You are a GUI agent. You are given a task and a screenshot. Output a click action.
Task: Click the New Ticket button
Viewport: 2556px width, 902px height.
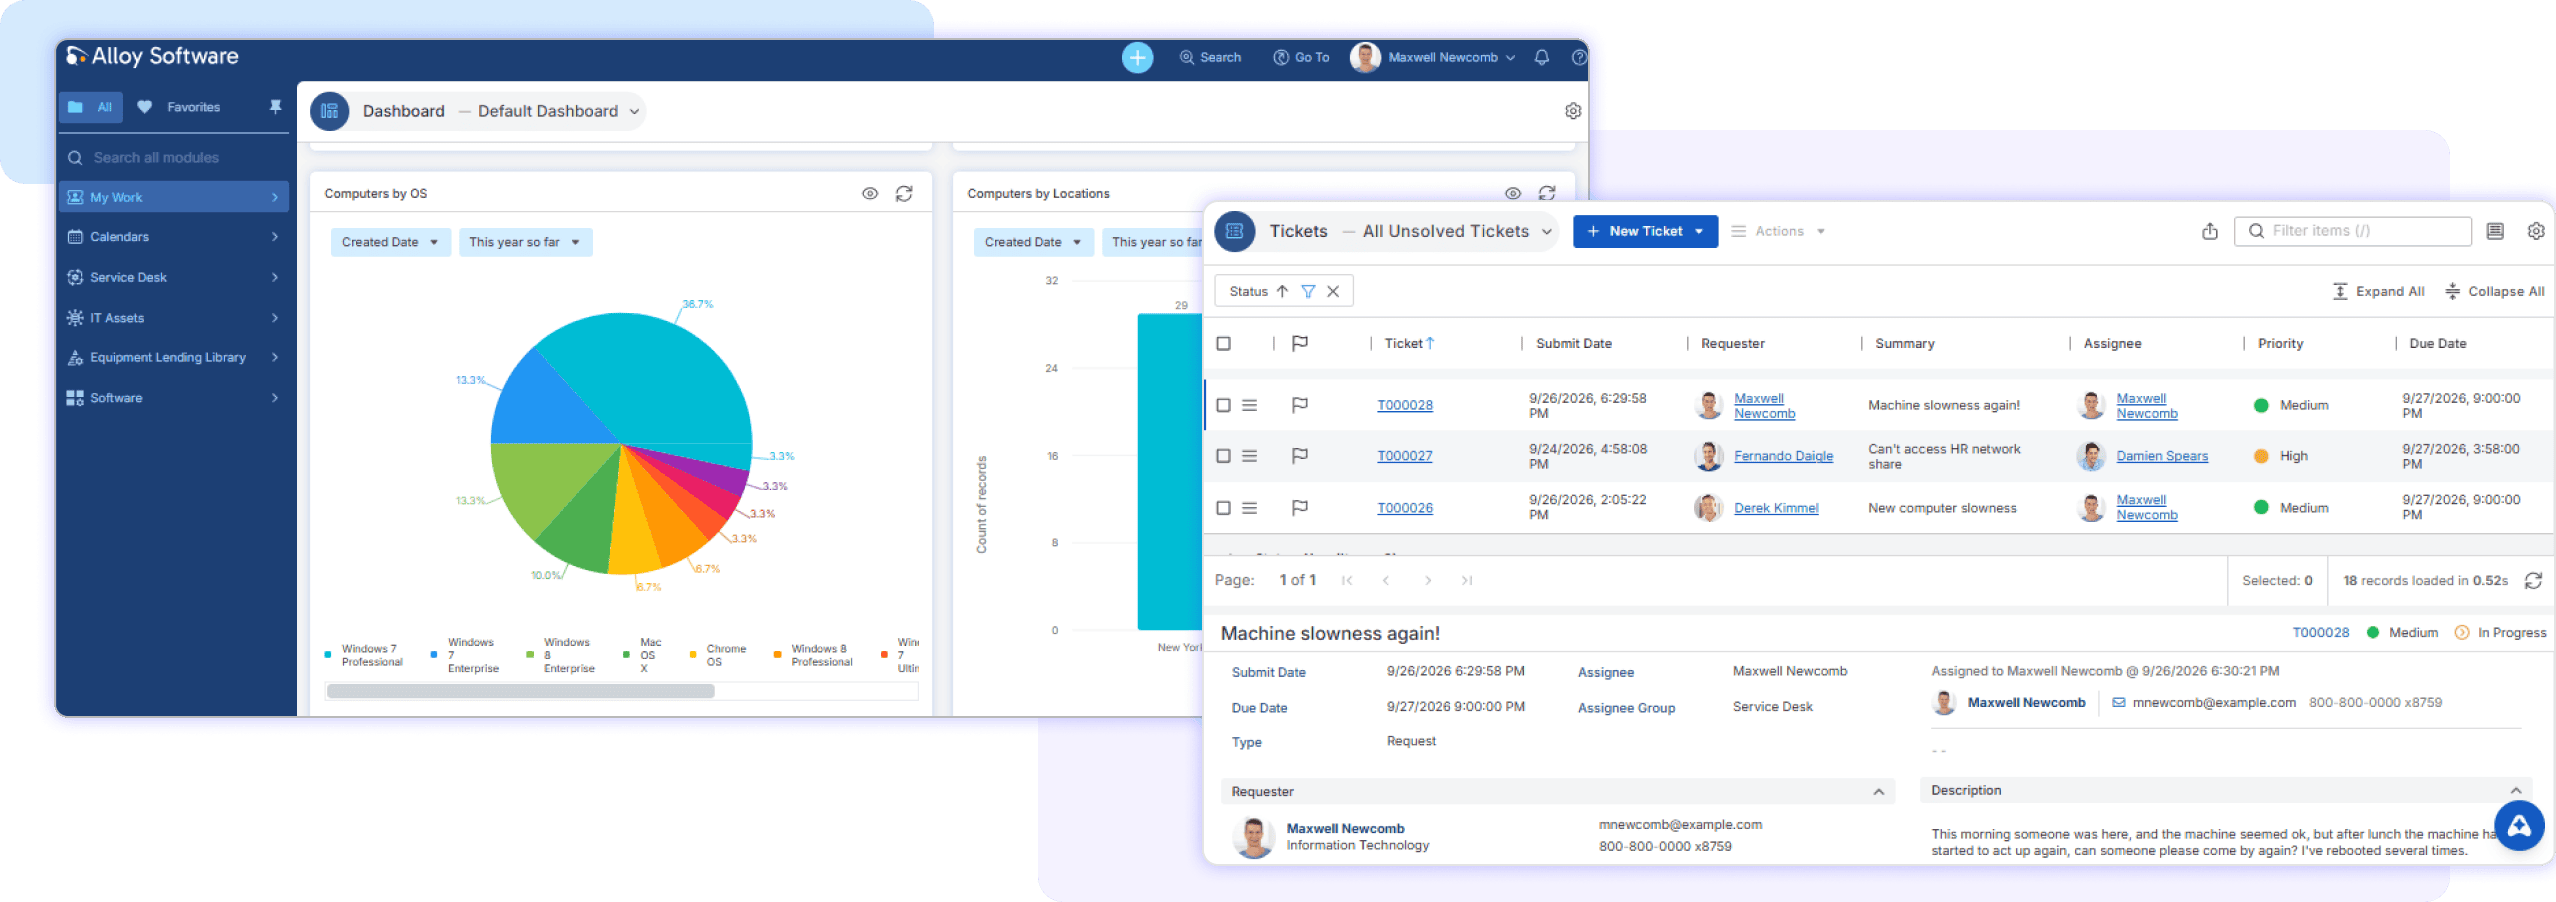click(1645, 231)
